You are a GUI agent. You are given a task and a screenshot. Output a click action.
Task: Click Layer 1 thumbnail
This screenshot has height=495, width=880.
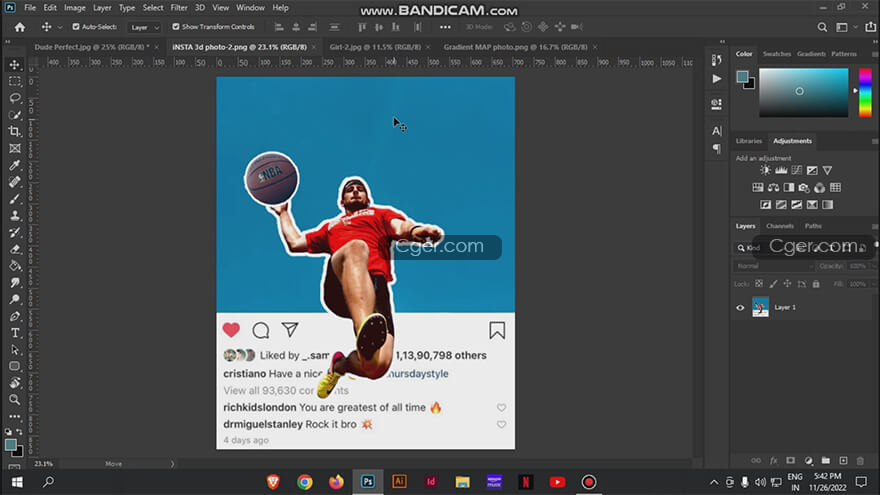(x=760, y=308)
